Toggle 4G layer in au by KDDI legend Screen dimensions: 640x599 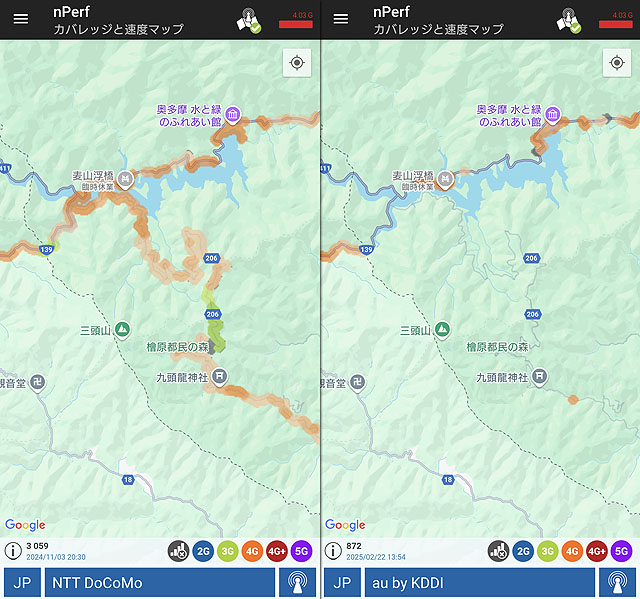pyautogui.click(x=572, y=551)
